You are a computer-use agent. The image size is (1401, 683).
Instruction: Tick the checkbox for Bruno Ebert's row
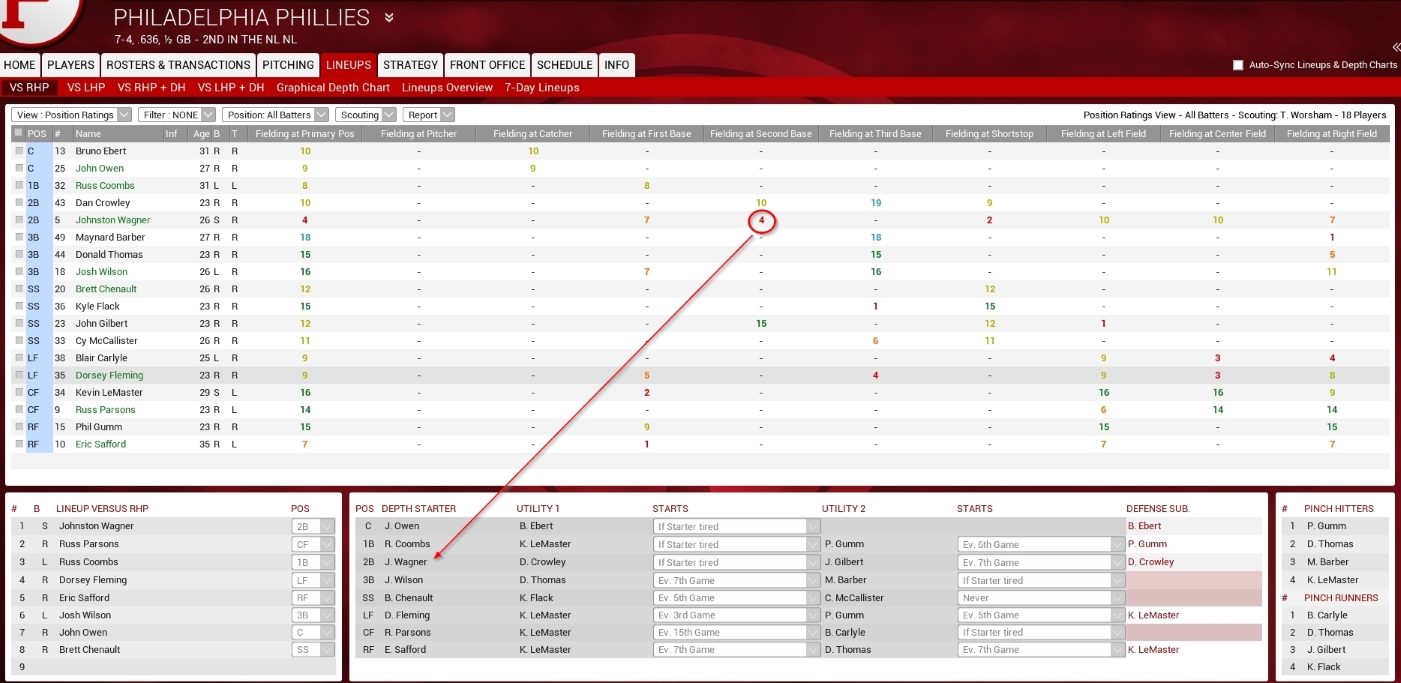coord(18,151)
